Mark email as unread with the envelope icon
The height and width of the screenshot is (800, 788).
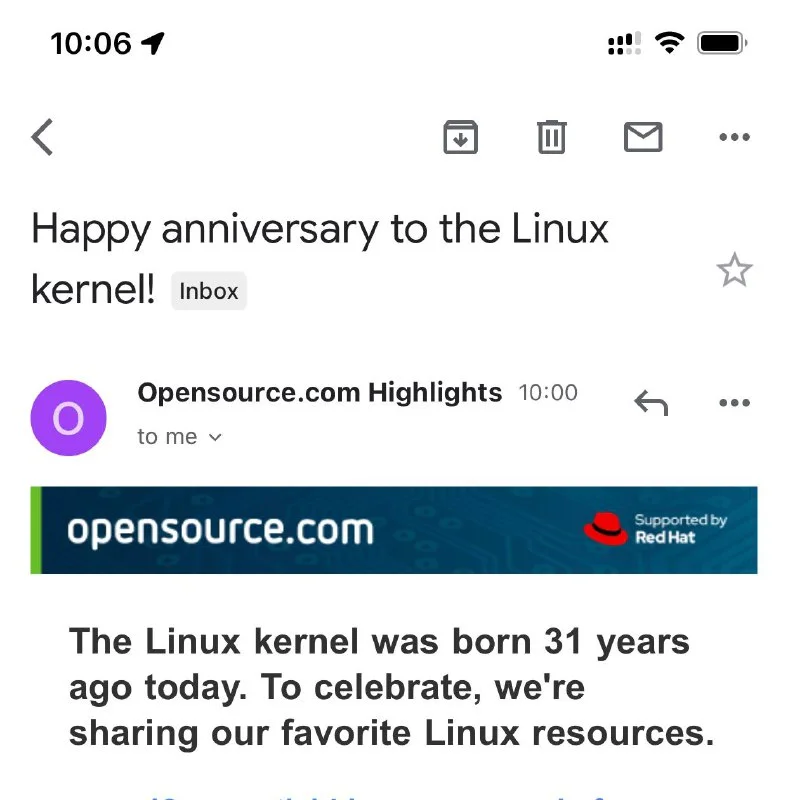(x=643, y=137)
